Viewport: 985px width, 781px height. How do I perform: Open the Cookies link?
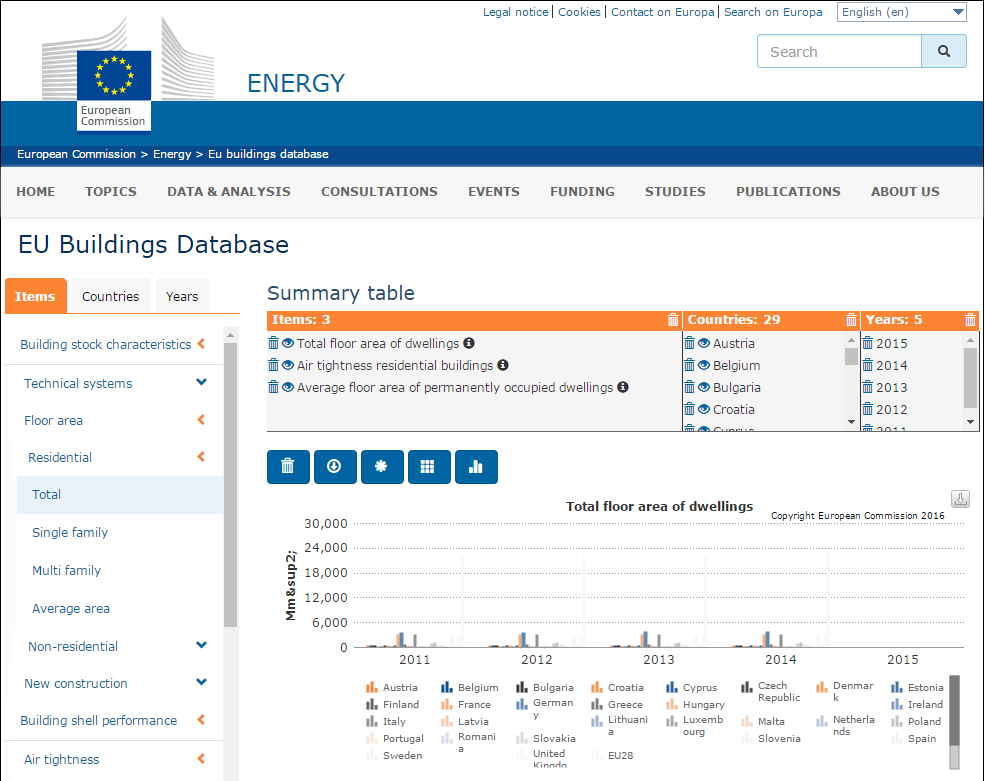[x=579, y=12]
